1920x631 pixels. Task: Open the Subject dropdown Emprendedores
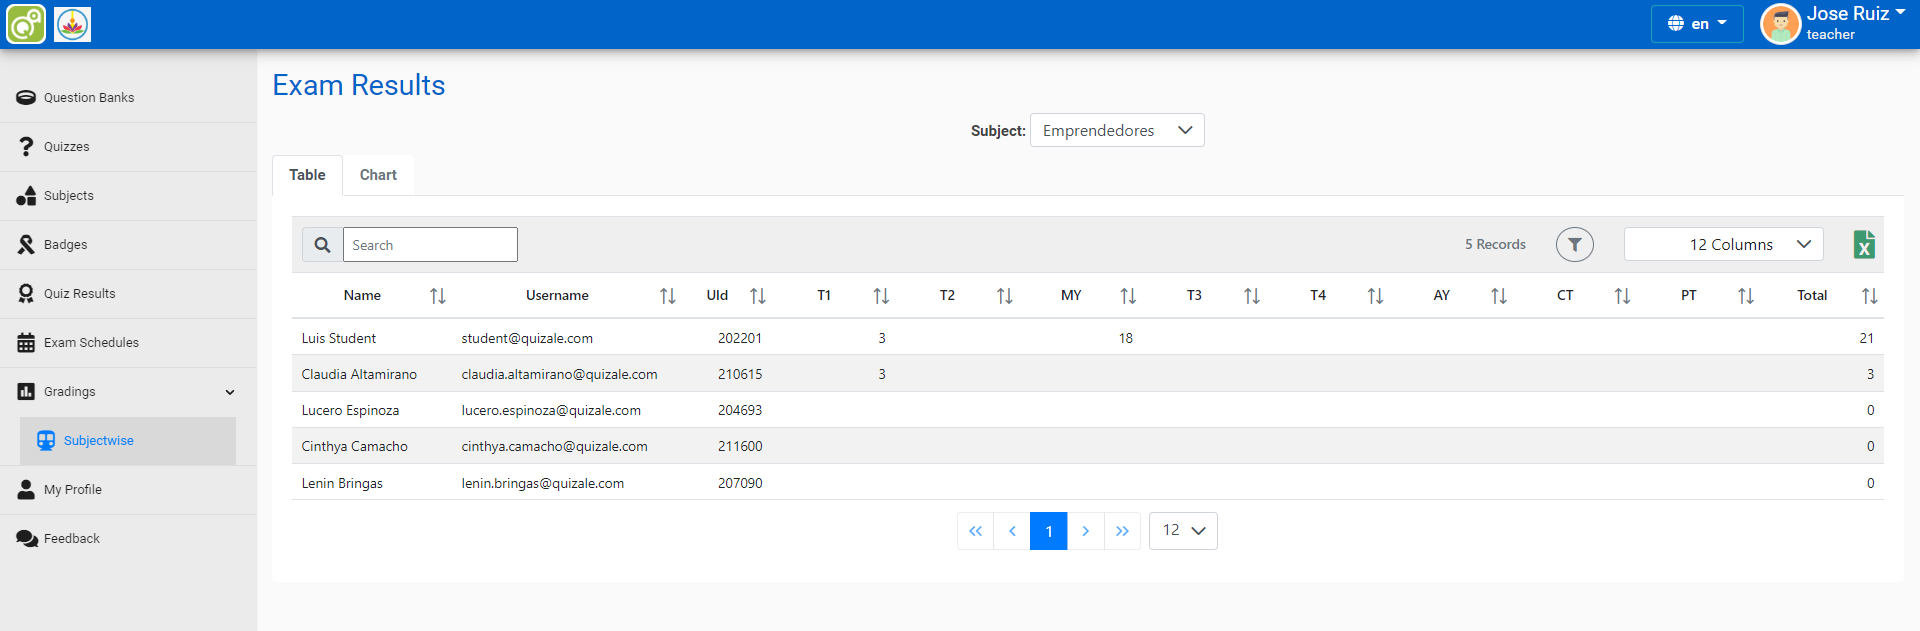pyautogui.click(x=1116, y=131)
